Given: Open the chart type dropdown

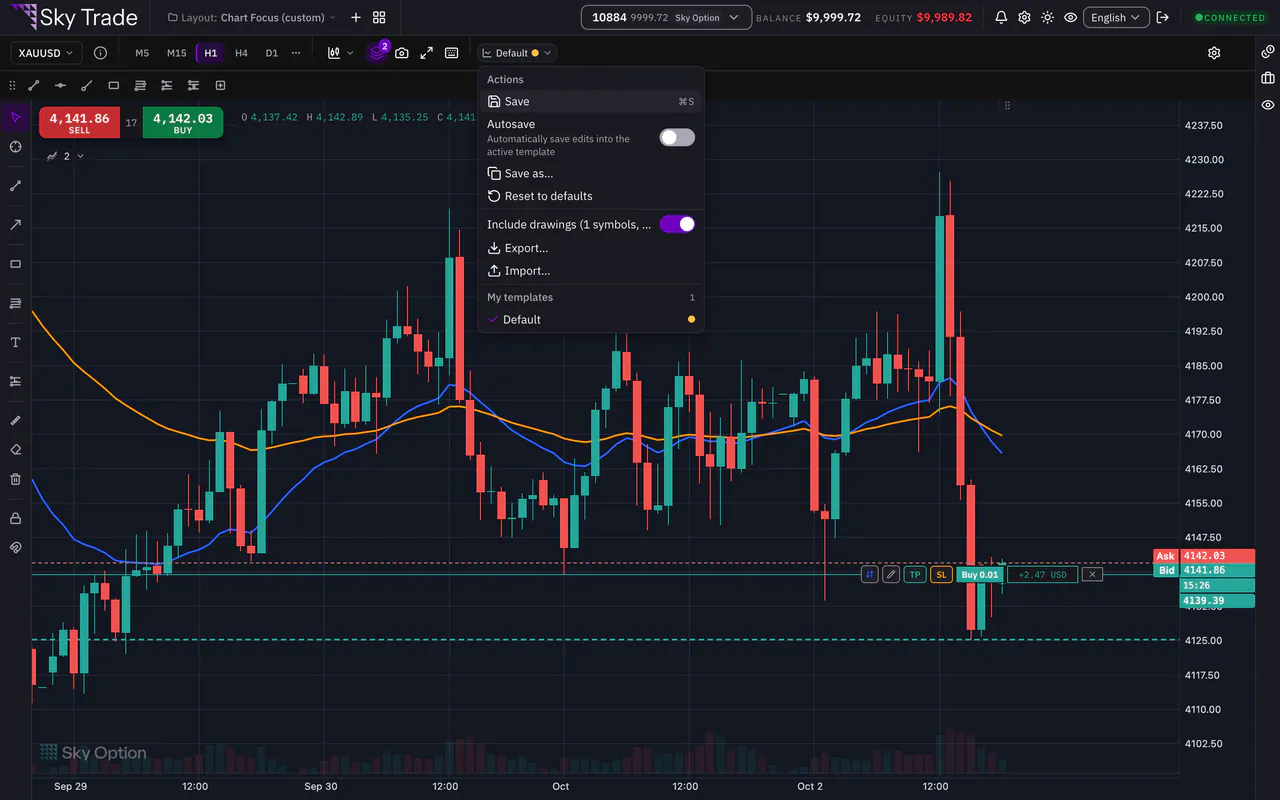Looking at the screenshot, I should 341,53.
